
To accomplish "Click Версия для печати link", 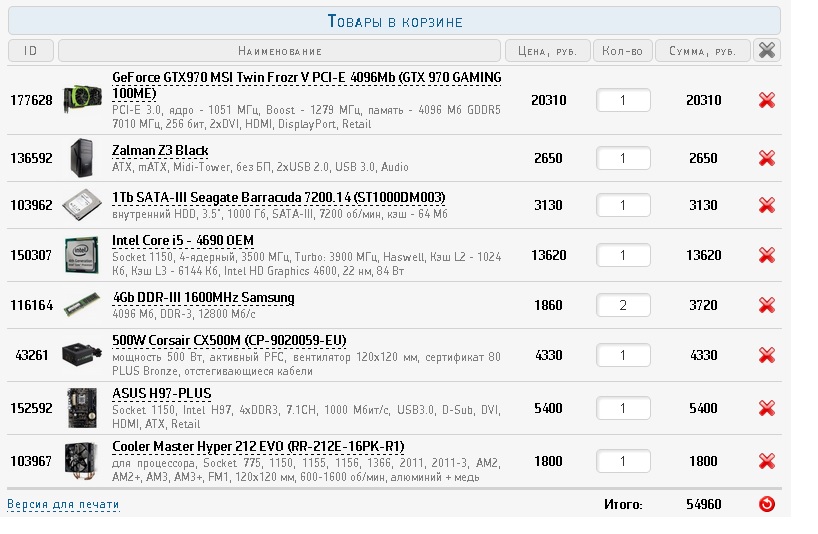I will (x=63, y=504).
